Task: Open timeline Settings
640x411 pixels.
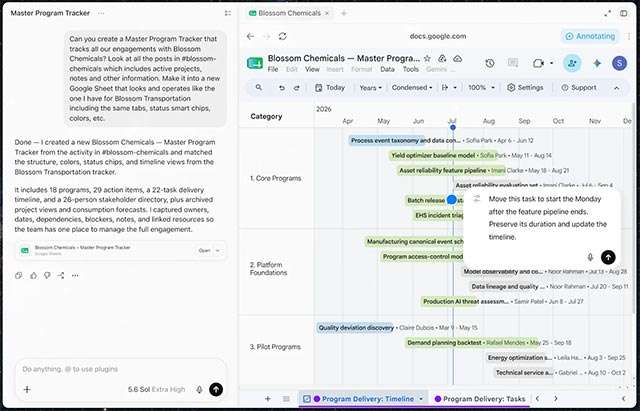Action: [525, 88]
